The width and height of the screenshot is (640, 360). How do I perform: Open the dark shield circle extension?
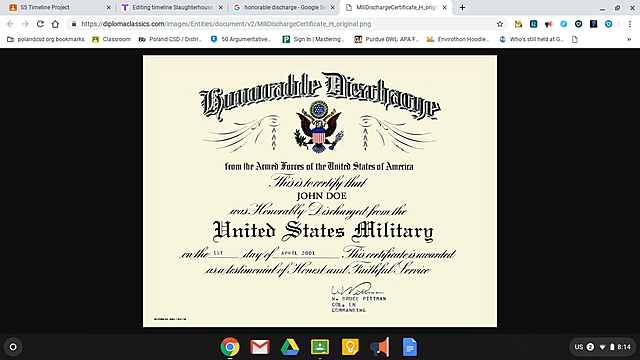coord(578,24)
